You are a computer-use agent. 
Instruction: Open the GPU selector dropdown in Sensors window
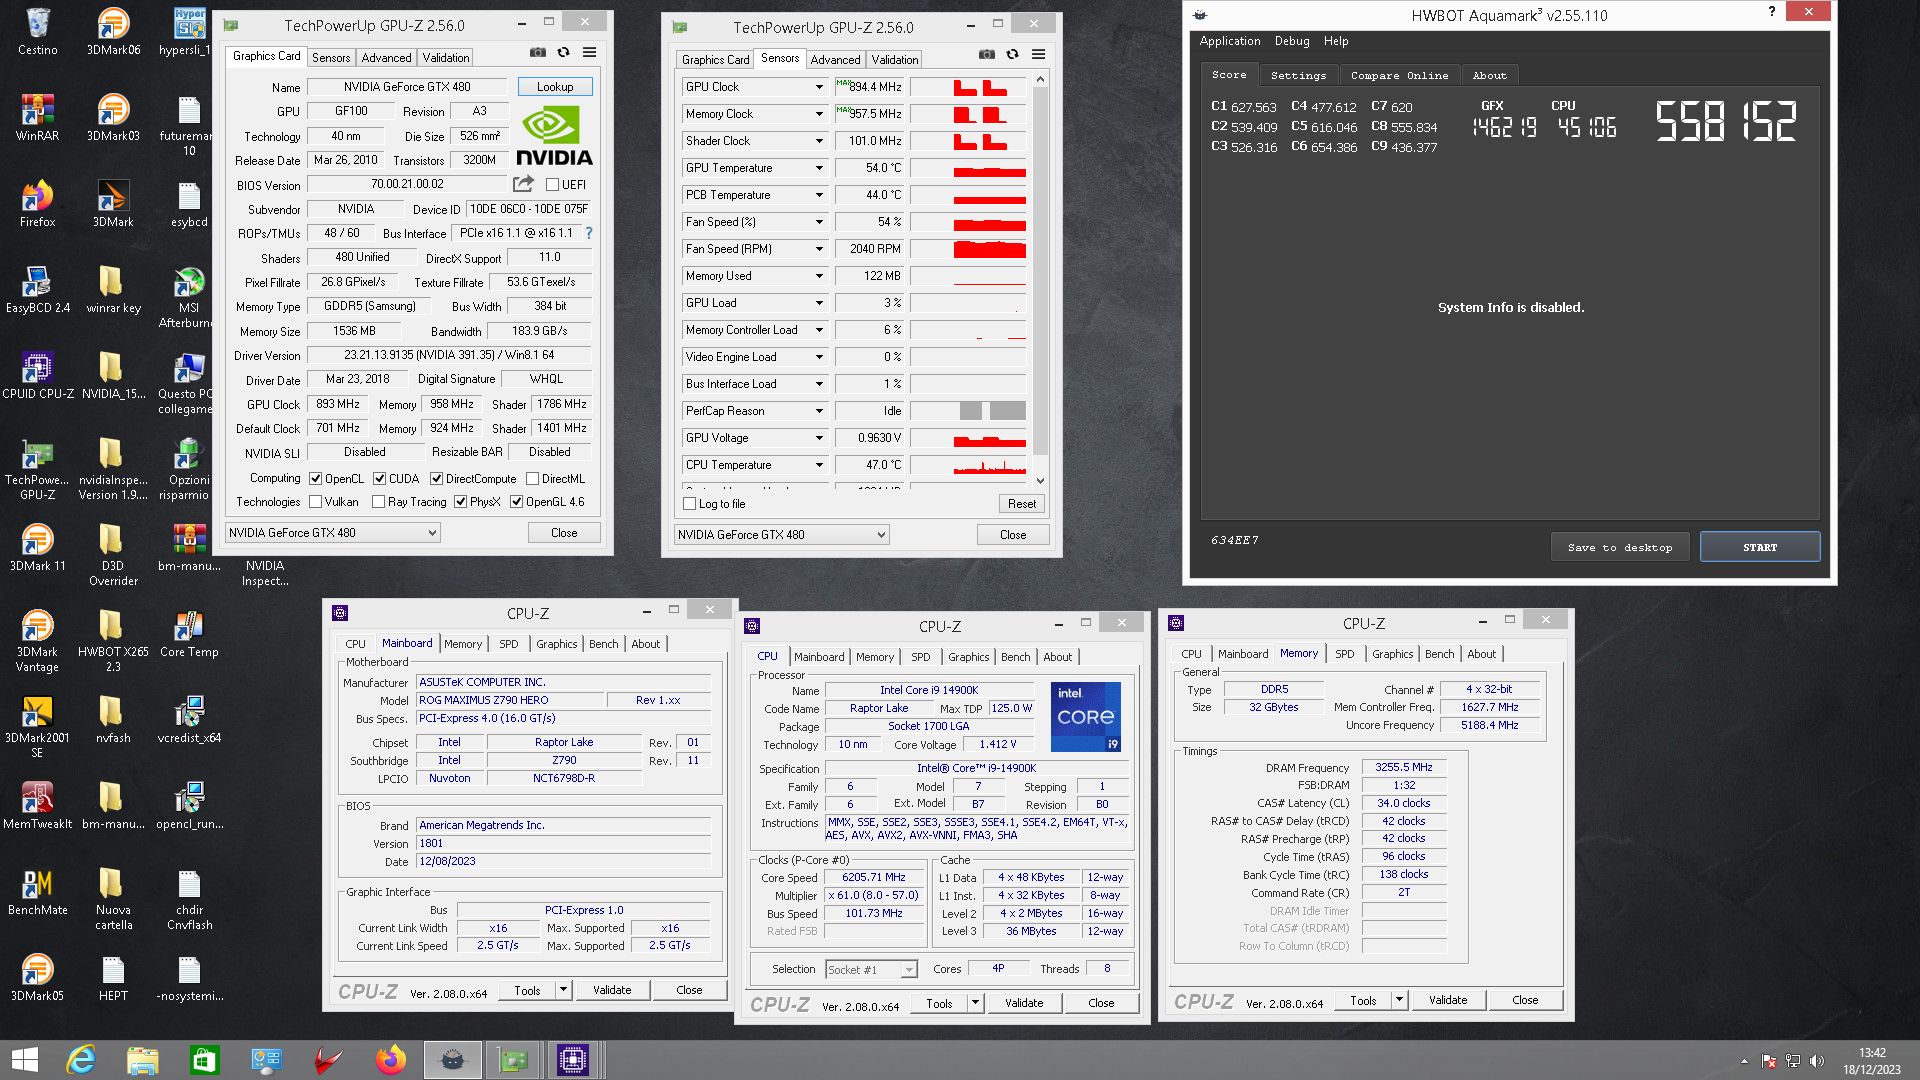(x=782, y=535)
